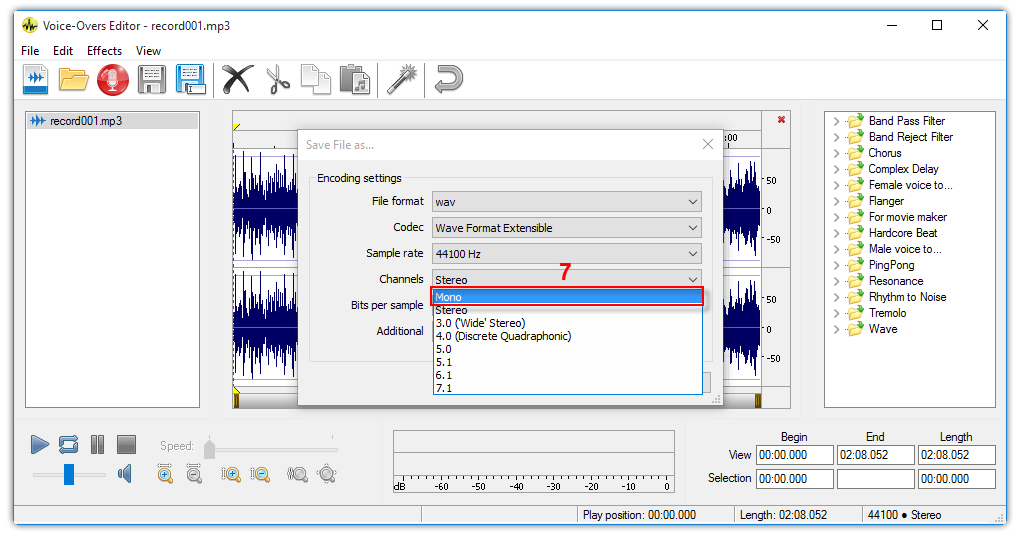The image size is (1020, 535).
Task: Save the file with the floppy disk icon
Action: [152, 79]
